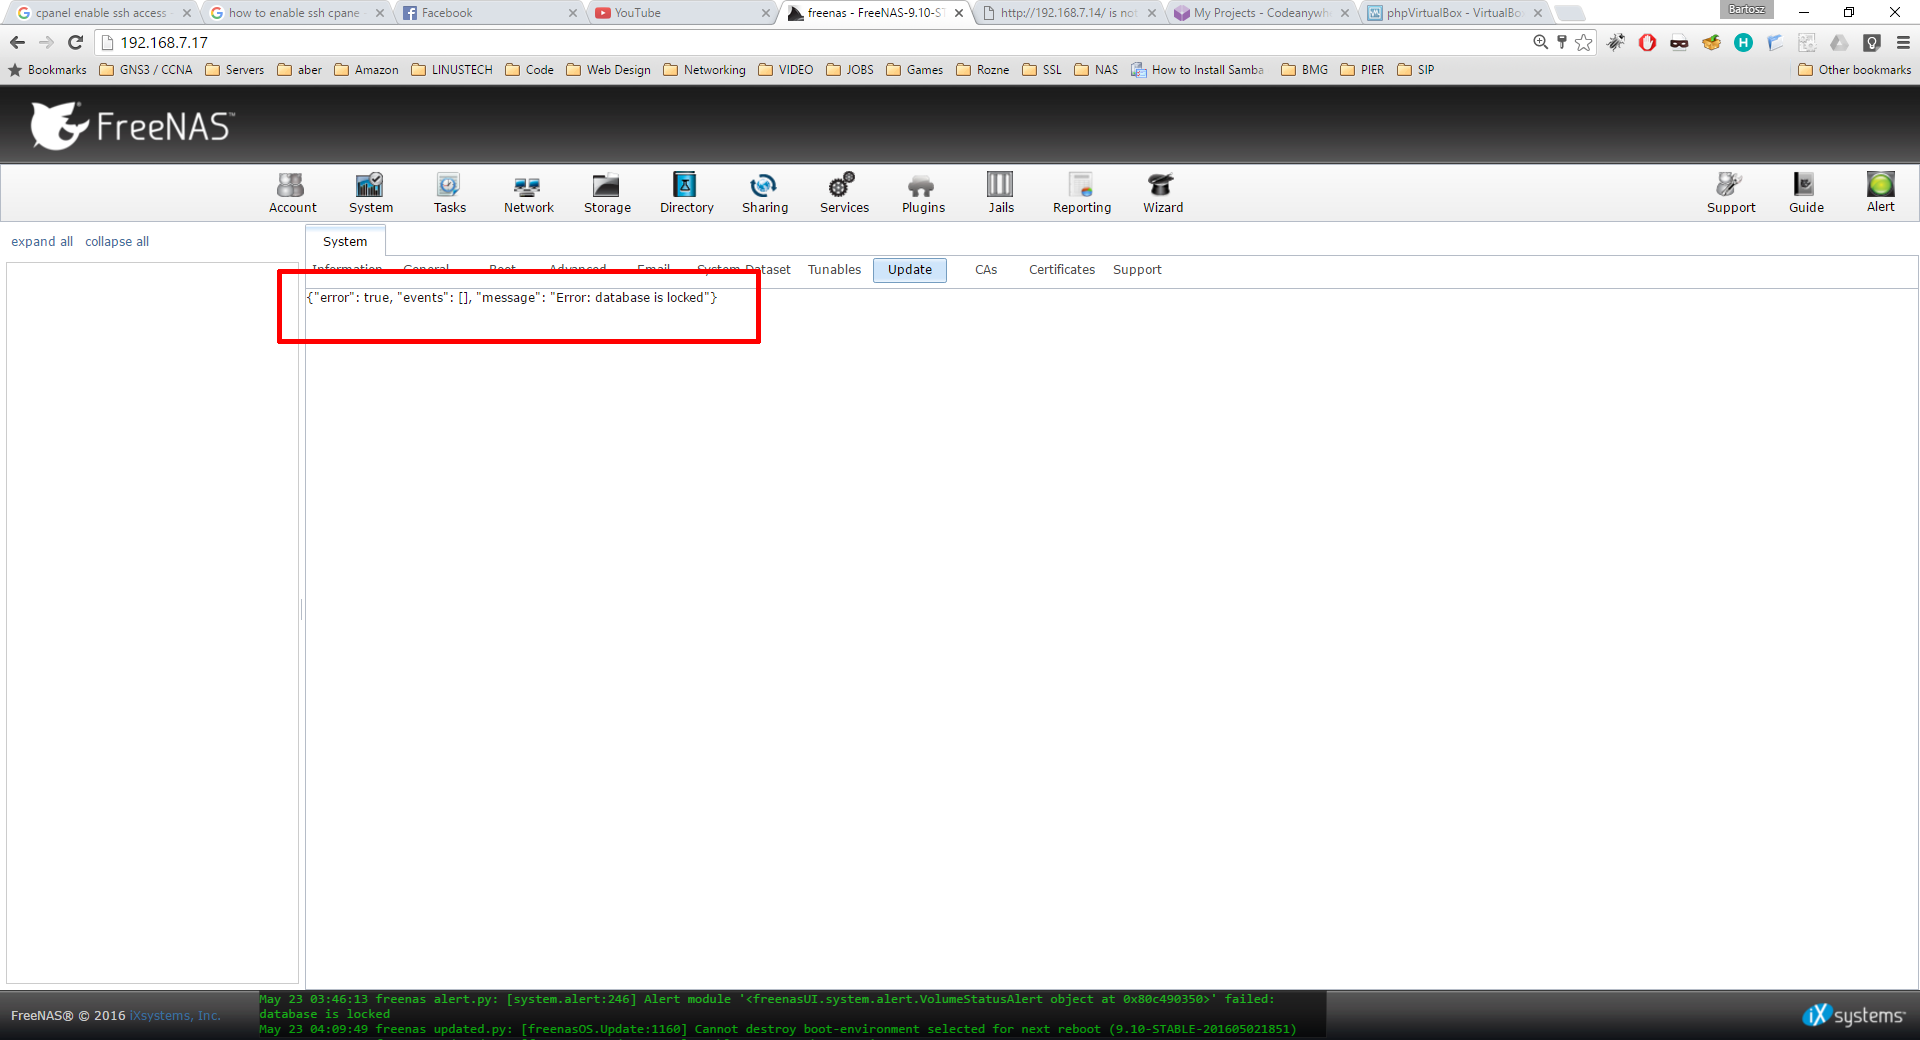Open the Jails toolbar icon
This screenshot has height=1040, width=1920.
[x=1001, y=193]
